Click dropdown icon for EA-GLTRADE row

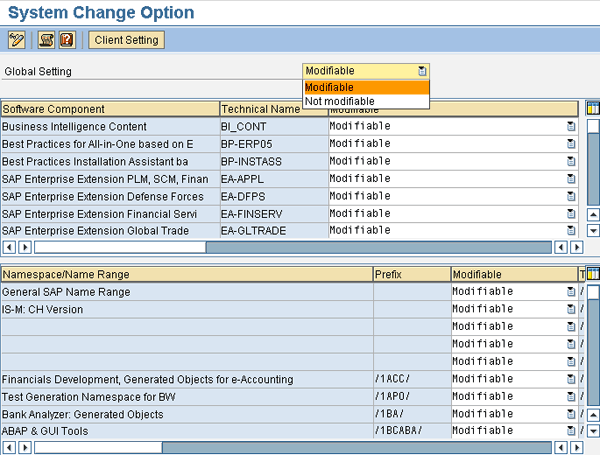[571, 230]
